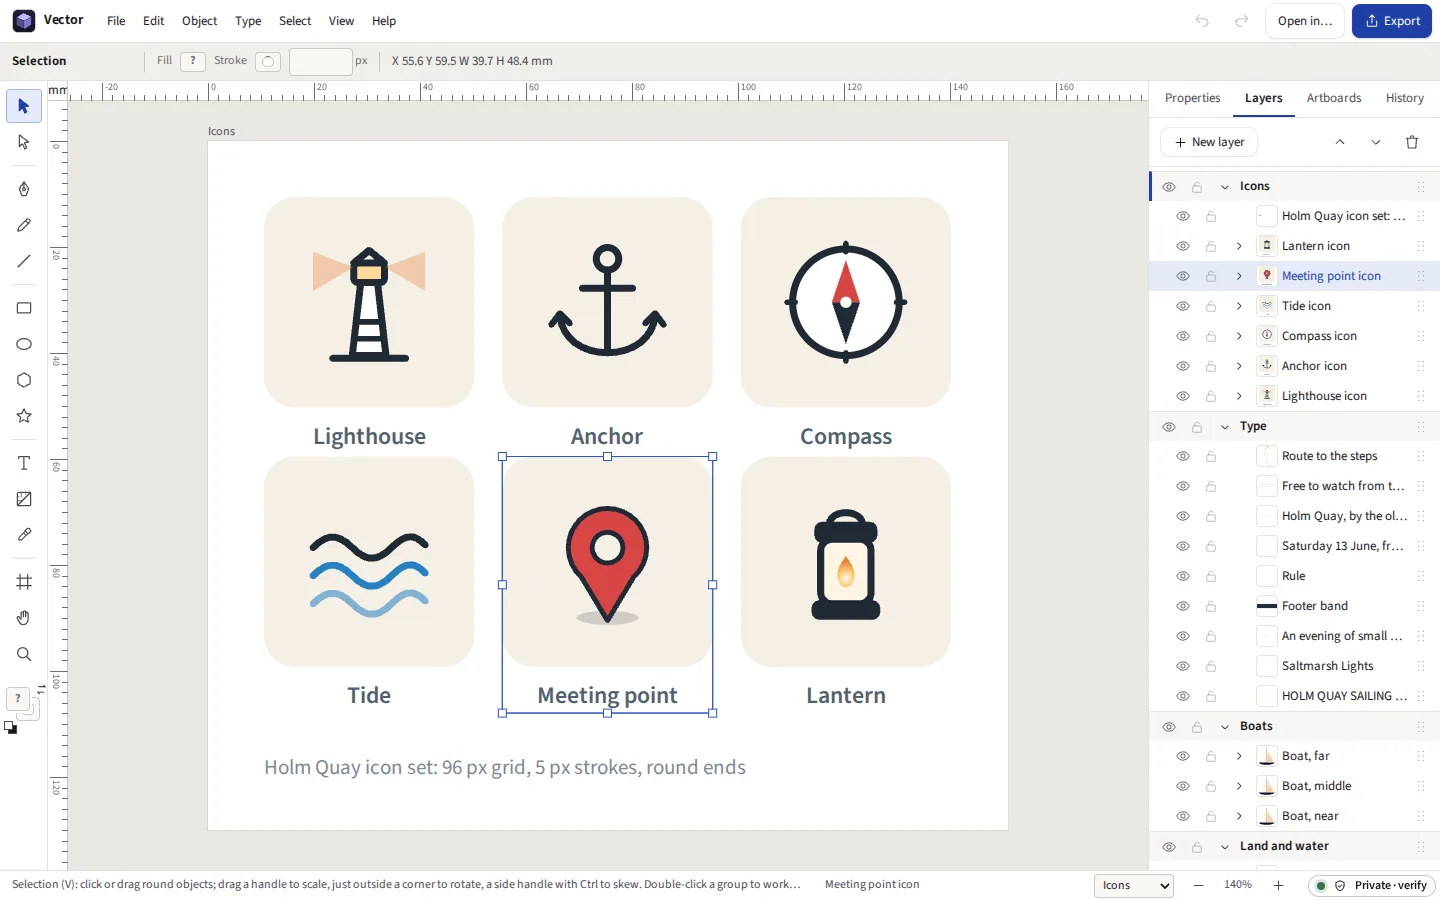Toggle visibility of the Type layer group

click(x=1168, y=426)
